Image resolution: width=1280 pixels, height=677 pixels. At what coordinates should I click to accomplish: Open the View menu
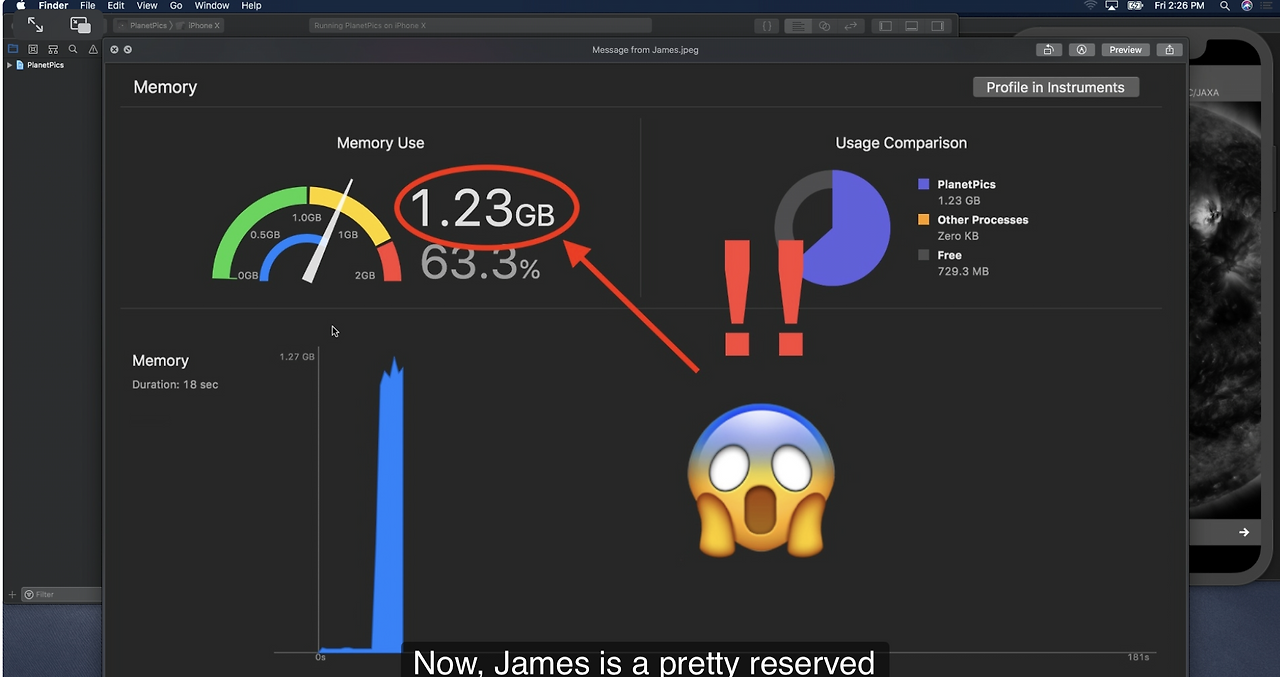[147, 6]
